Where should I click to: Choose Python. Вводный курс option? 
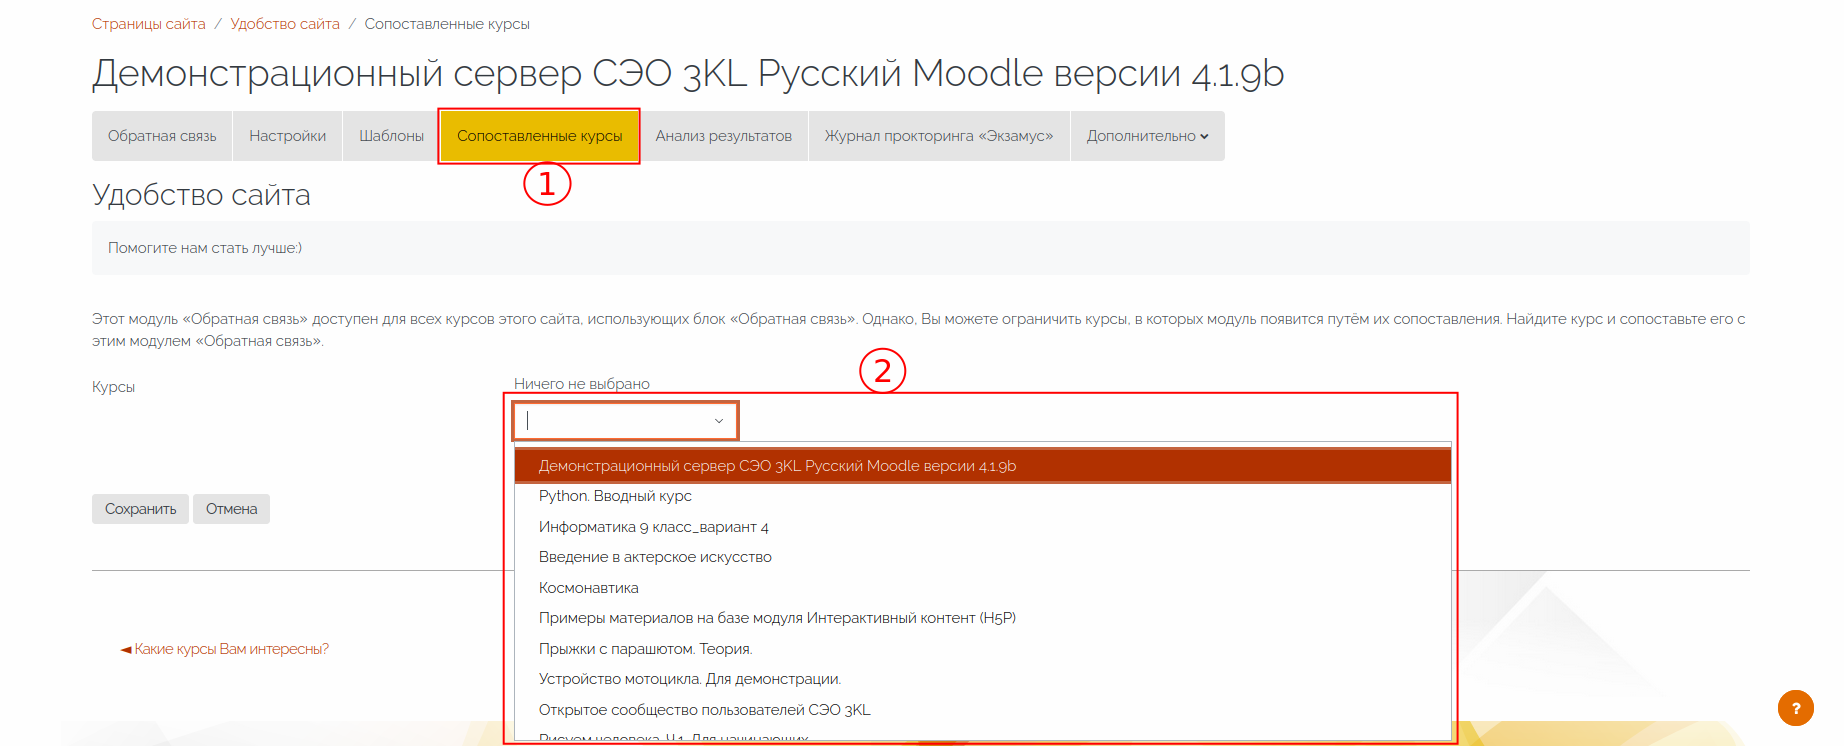[983, 496]
